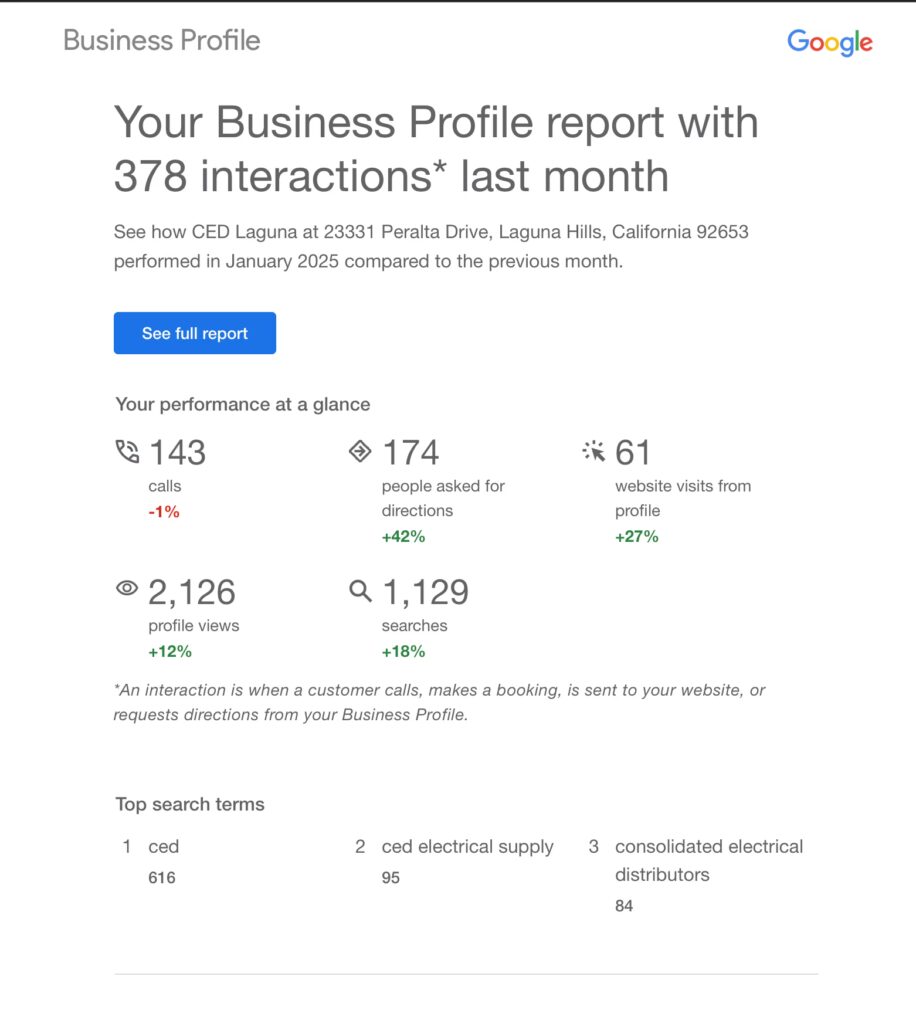The width and height of the screenshot is (916, 1024).
Task: Click the -1% calls change
Action: tap(164, 511)
